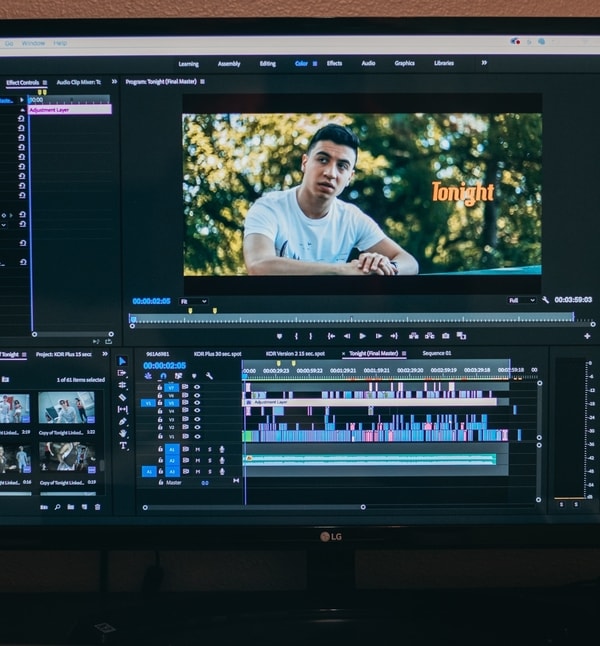
Task: Select the Hand tool in the tools panel
Action: (123, 433)
